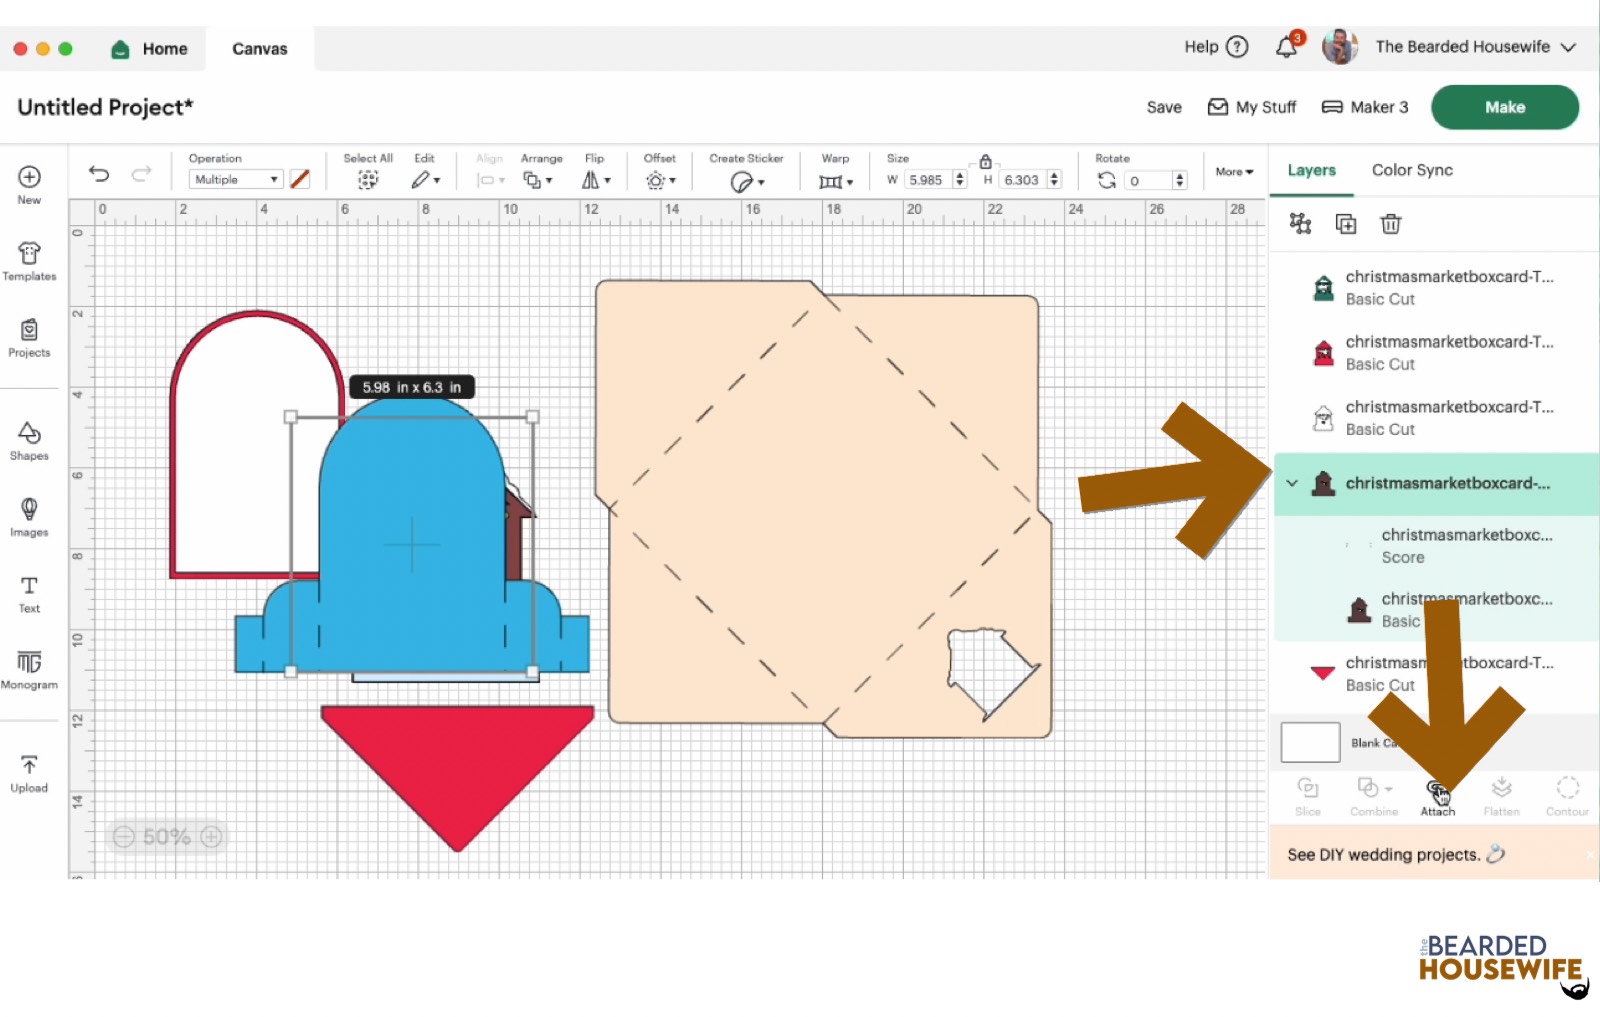Open the Images library
Viewport: 1600px width, 1017px height.
(29, 517)
